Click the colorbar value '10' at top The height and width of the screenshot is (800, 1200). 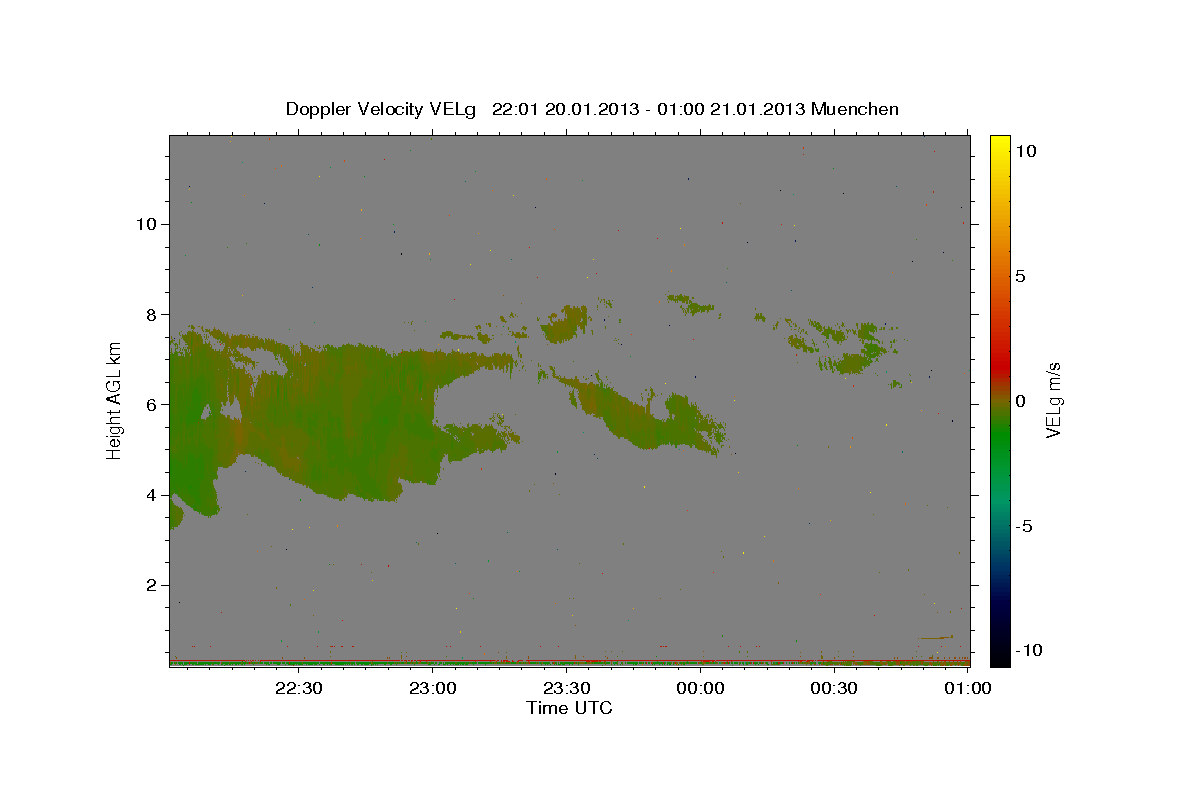click(1025, 151)
